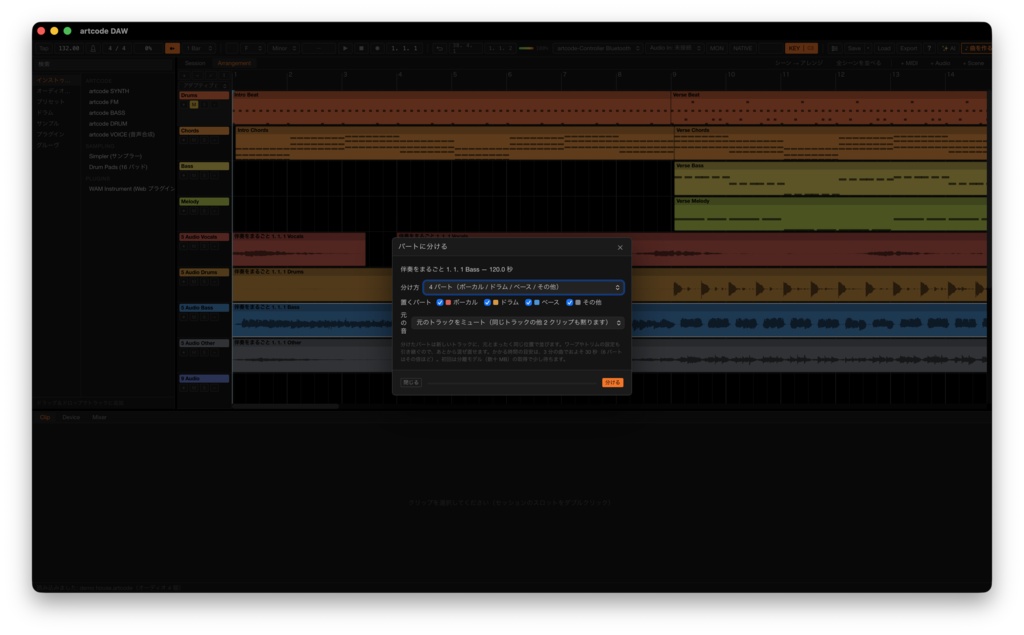Click the Tap tempo button

[x=44, y=48]
